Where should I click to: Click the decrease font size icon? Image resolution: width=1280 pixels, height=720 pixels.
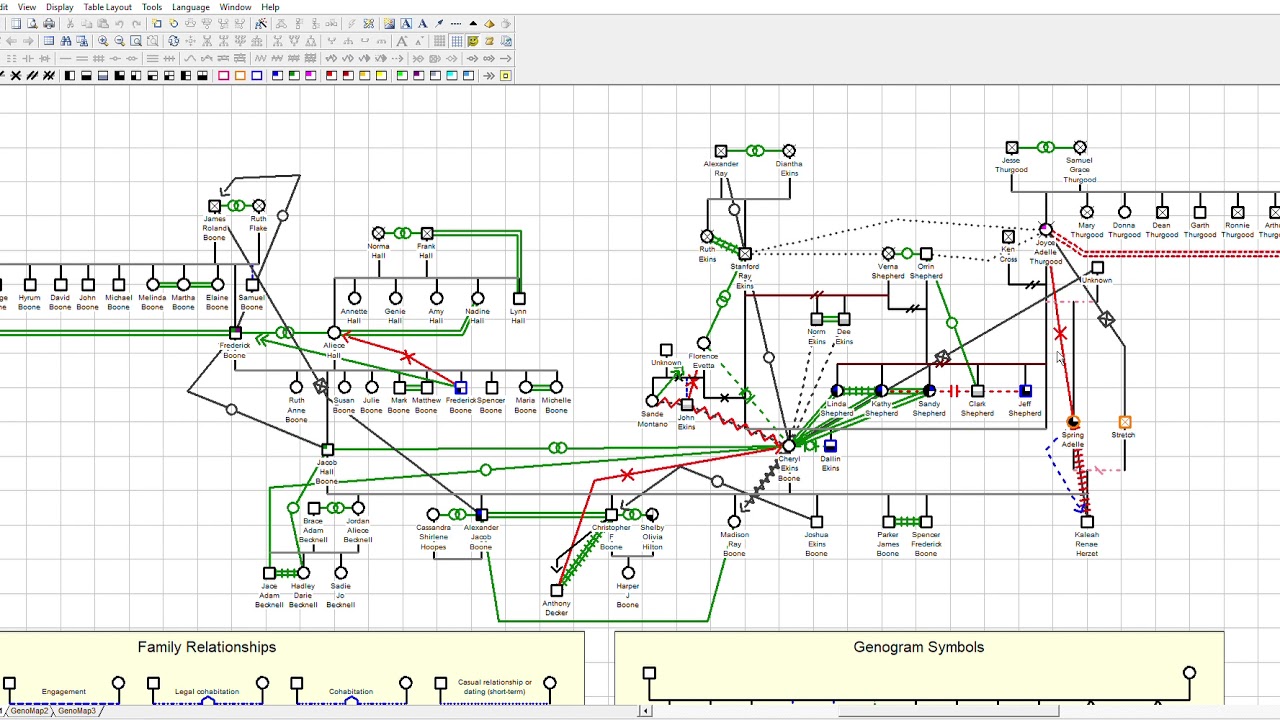[418, 41]
